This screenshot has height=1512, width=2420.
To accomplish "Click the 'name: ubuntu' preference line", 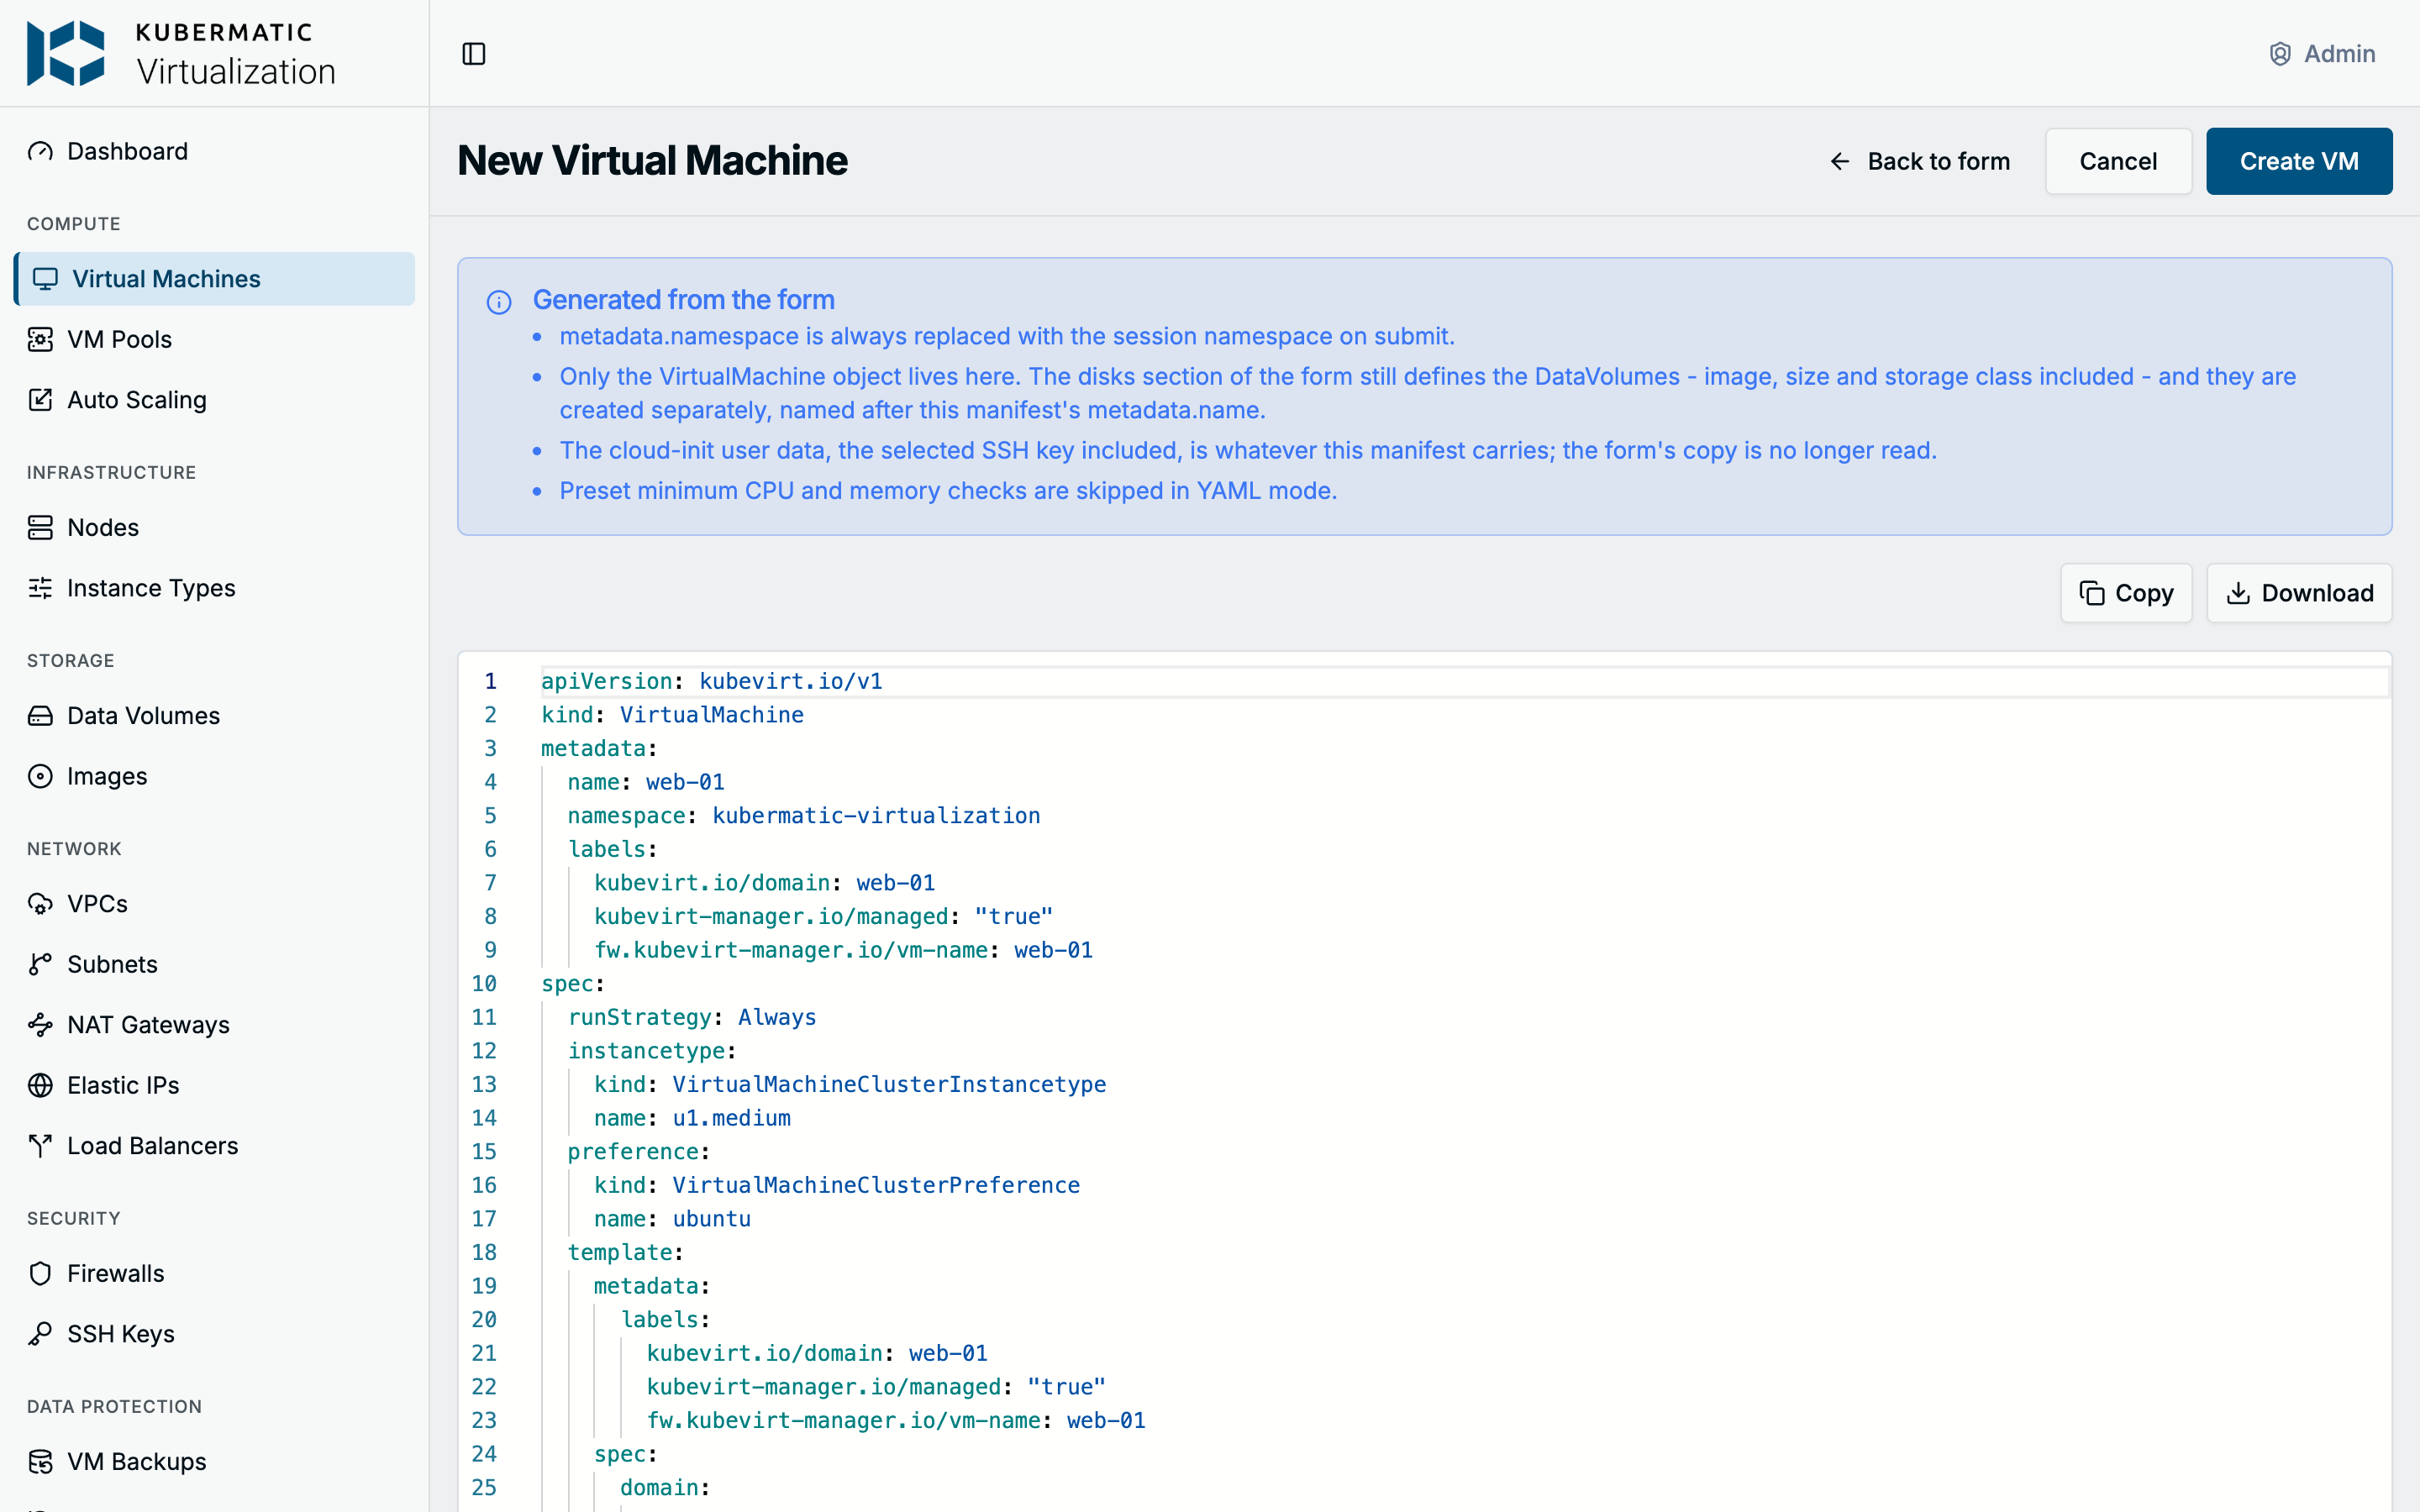I will click(x=672, y=1219).
